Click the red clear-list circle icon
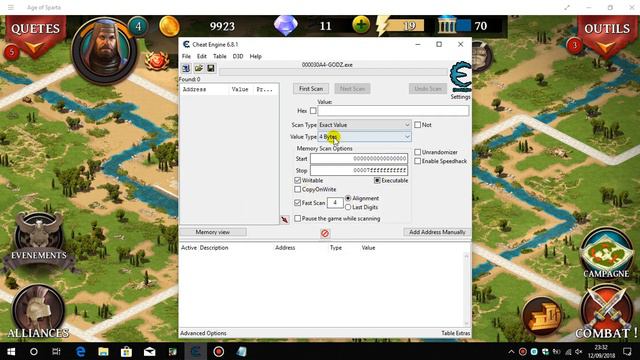The width and height of the screenshot is (640, 360). [x=325, y=233]
